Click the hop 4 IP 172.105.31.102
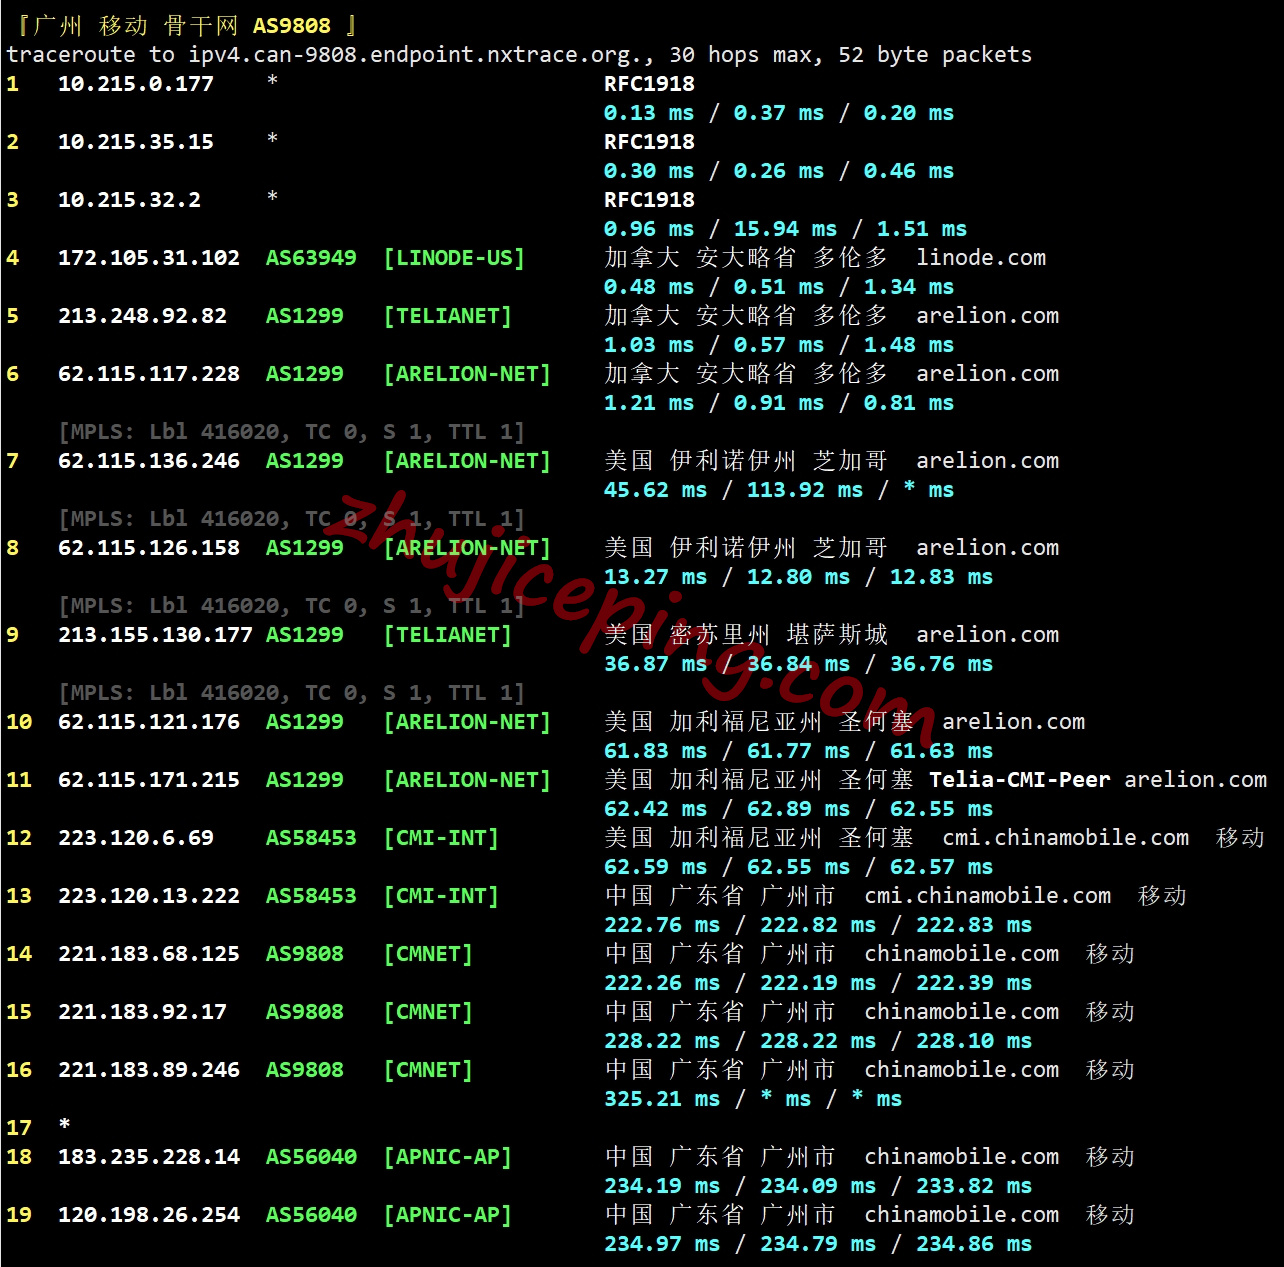 tap(149, 258)
